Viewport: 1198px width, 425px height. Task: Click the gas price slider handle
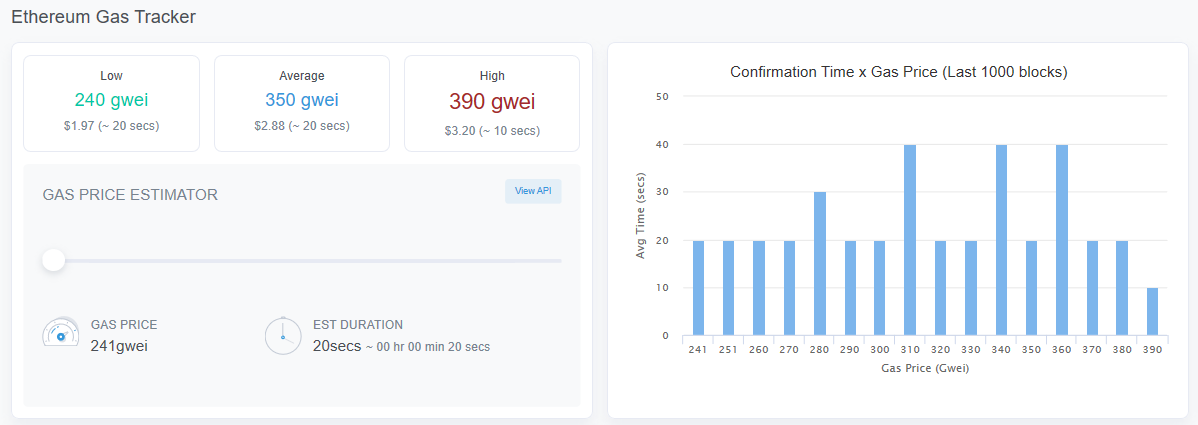(x=53, y=260)
